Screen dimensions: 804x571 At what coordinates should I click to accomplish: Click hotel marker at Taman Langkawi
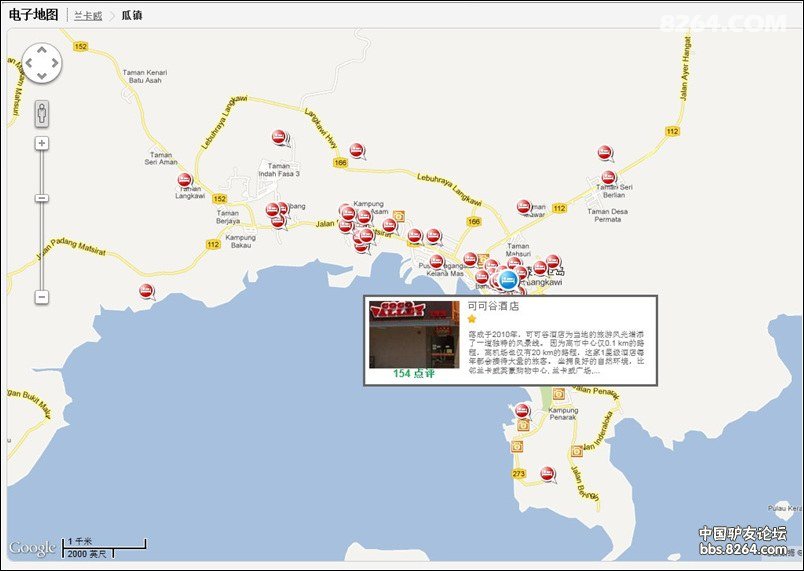(185, 180)
